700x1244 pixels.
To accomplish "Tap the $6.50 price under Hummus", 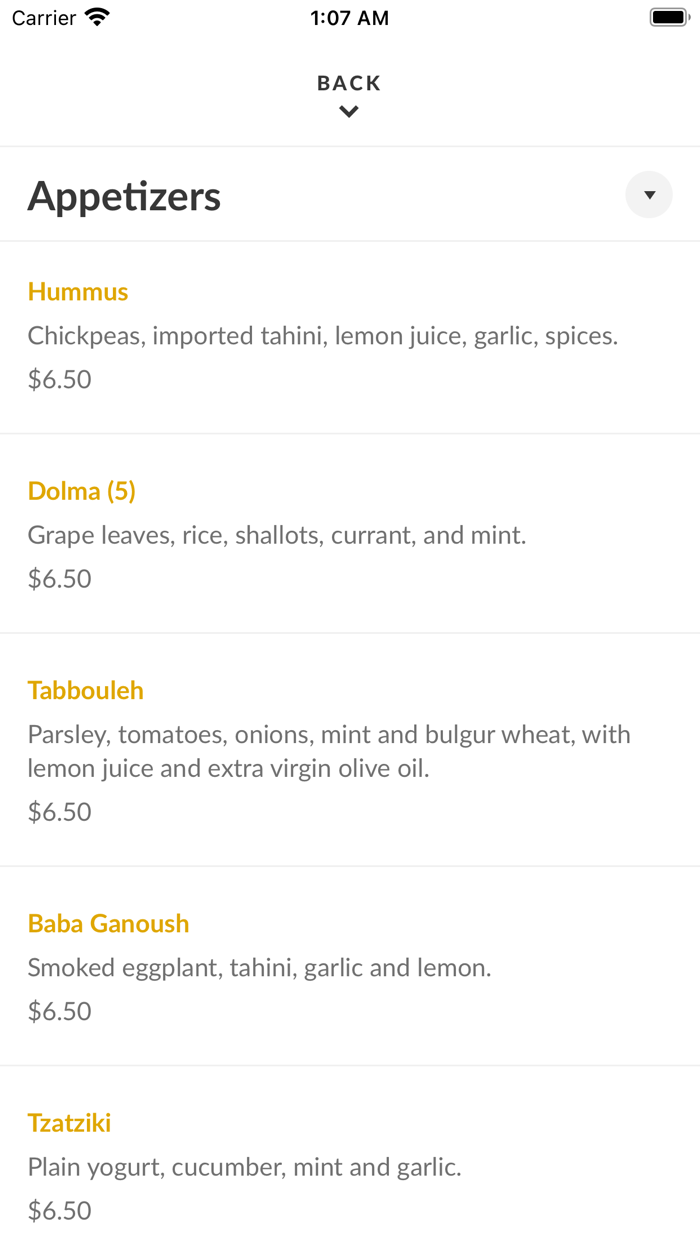I will tap(60, 379).
